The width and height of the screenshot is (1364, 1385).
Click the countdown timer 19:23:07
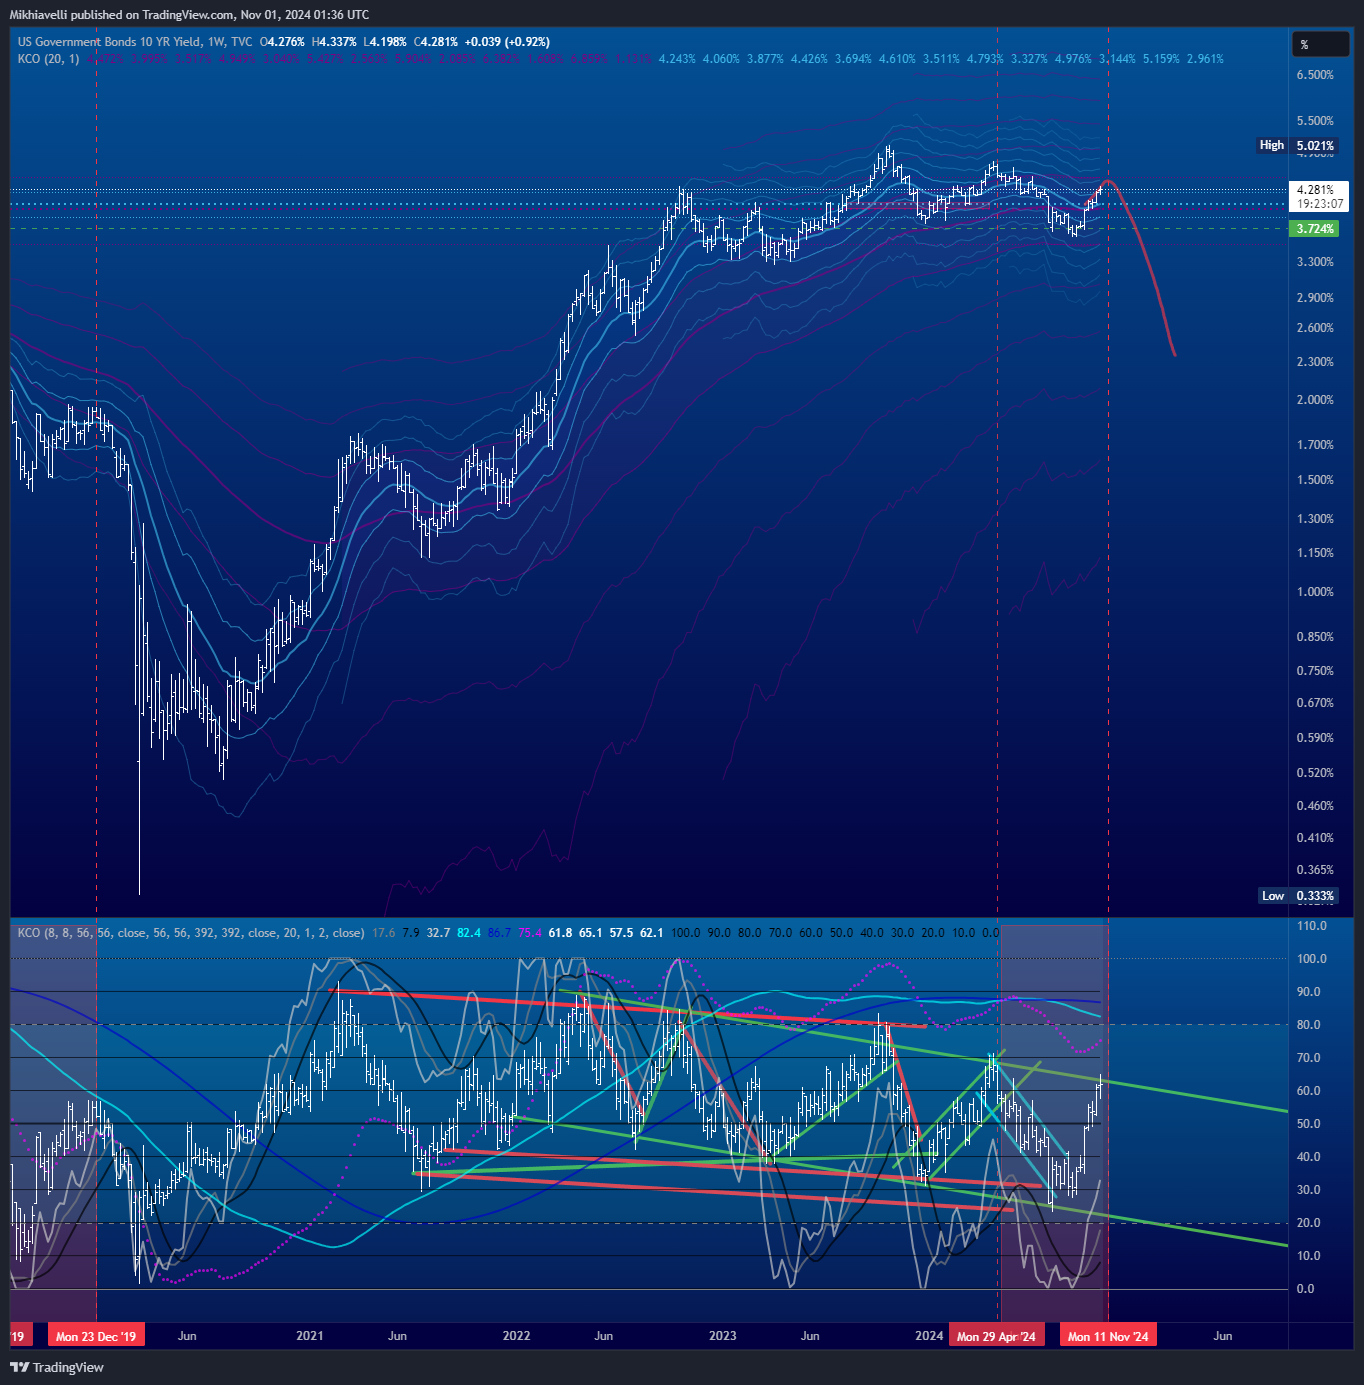click(1320, 203)
